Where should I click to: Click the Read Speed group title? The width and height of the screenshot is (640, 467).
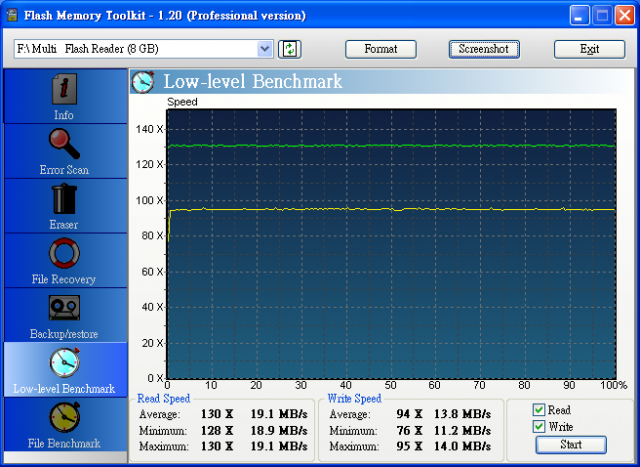(x=164, y=398)
